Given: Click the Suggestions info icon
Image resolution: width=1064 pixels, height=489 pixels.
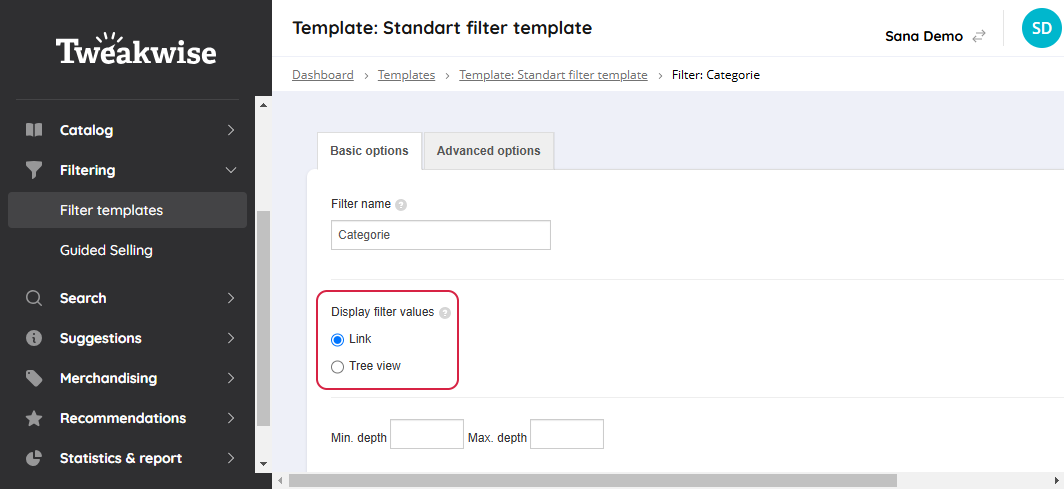Looking at the screenshot, I should pos(34,338).
